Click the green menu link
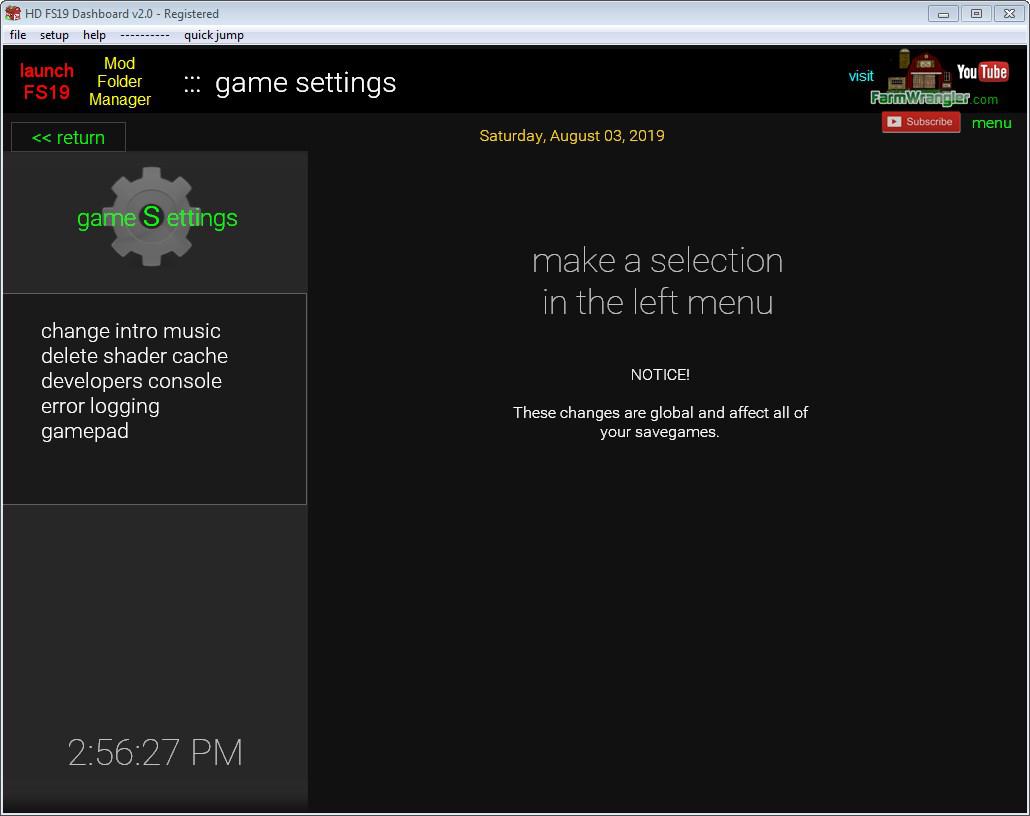The height and width of the screenshot is (816, 1030). point(991,123)
